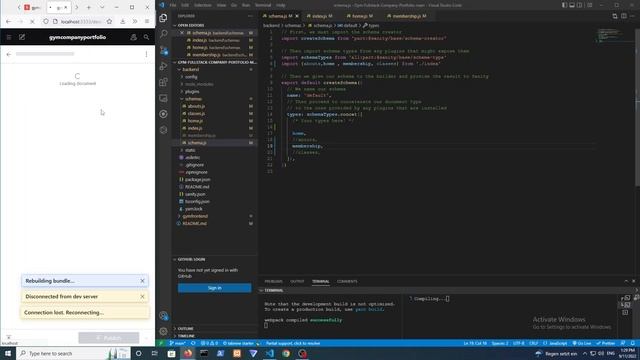Open document pane three-dot menu

(x=146, y=54)
